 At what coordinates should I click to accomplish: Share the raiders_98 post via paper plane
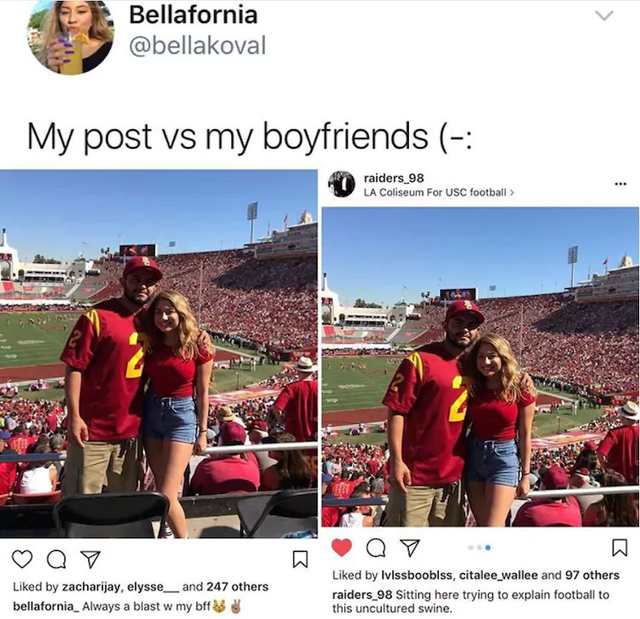[409, 548]
